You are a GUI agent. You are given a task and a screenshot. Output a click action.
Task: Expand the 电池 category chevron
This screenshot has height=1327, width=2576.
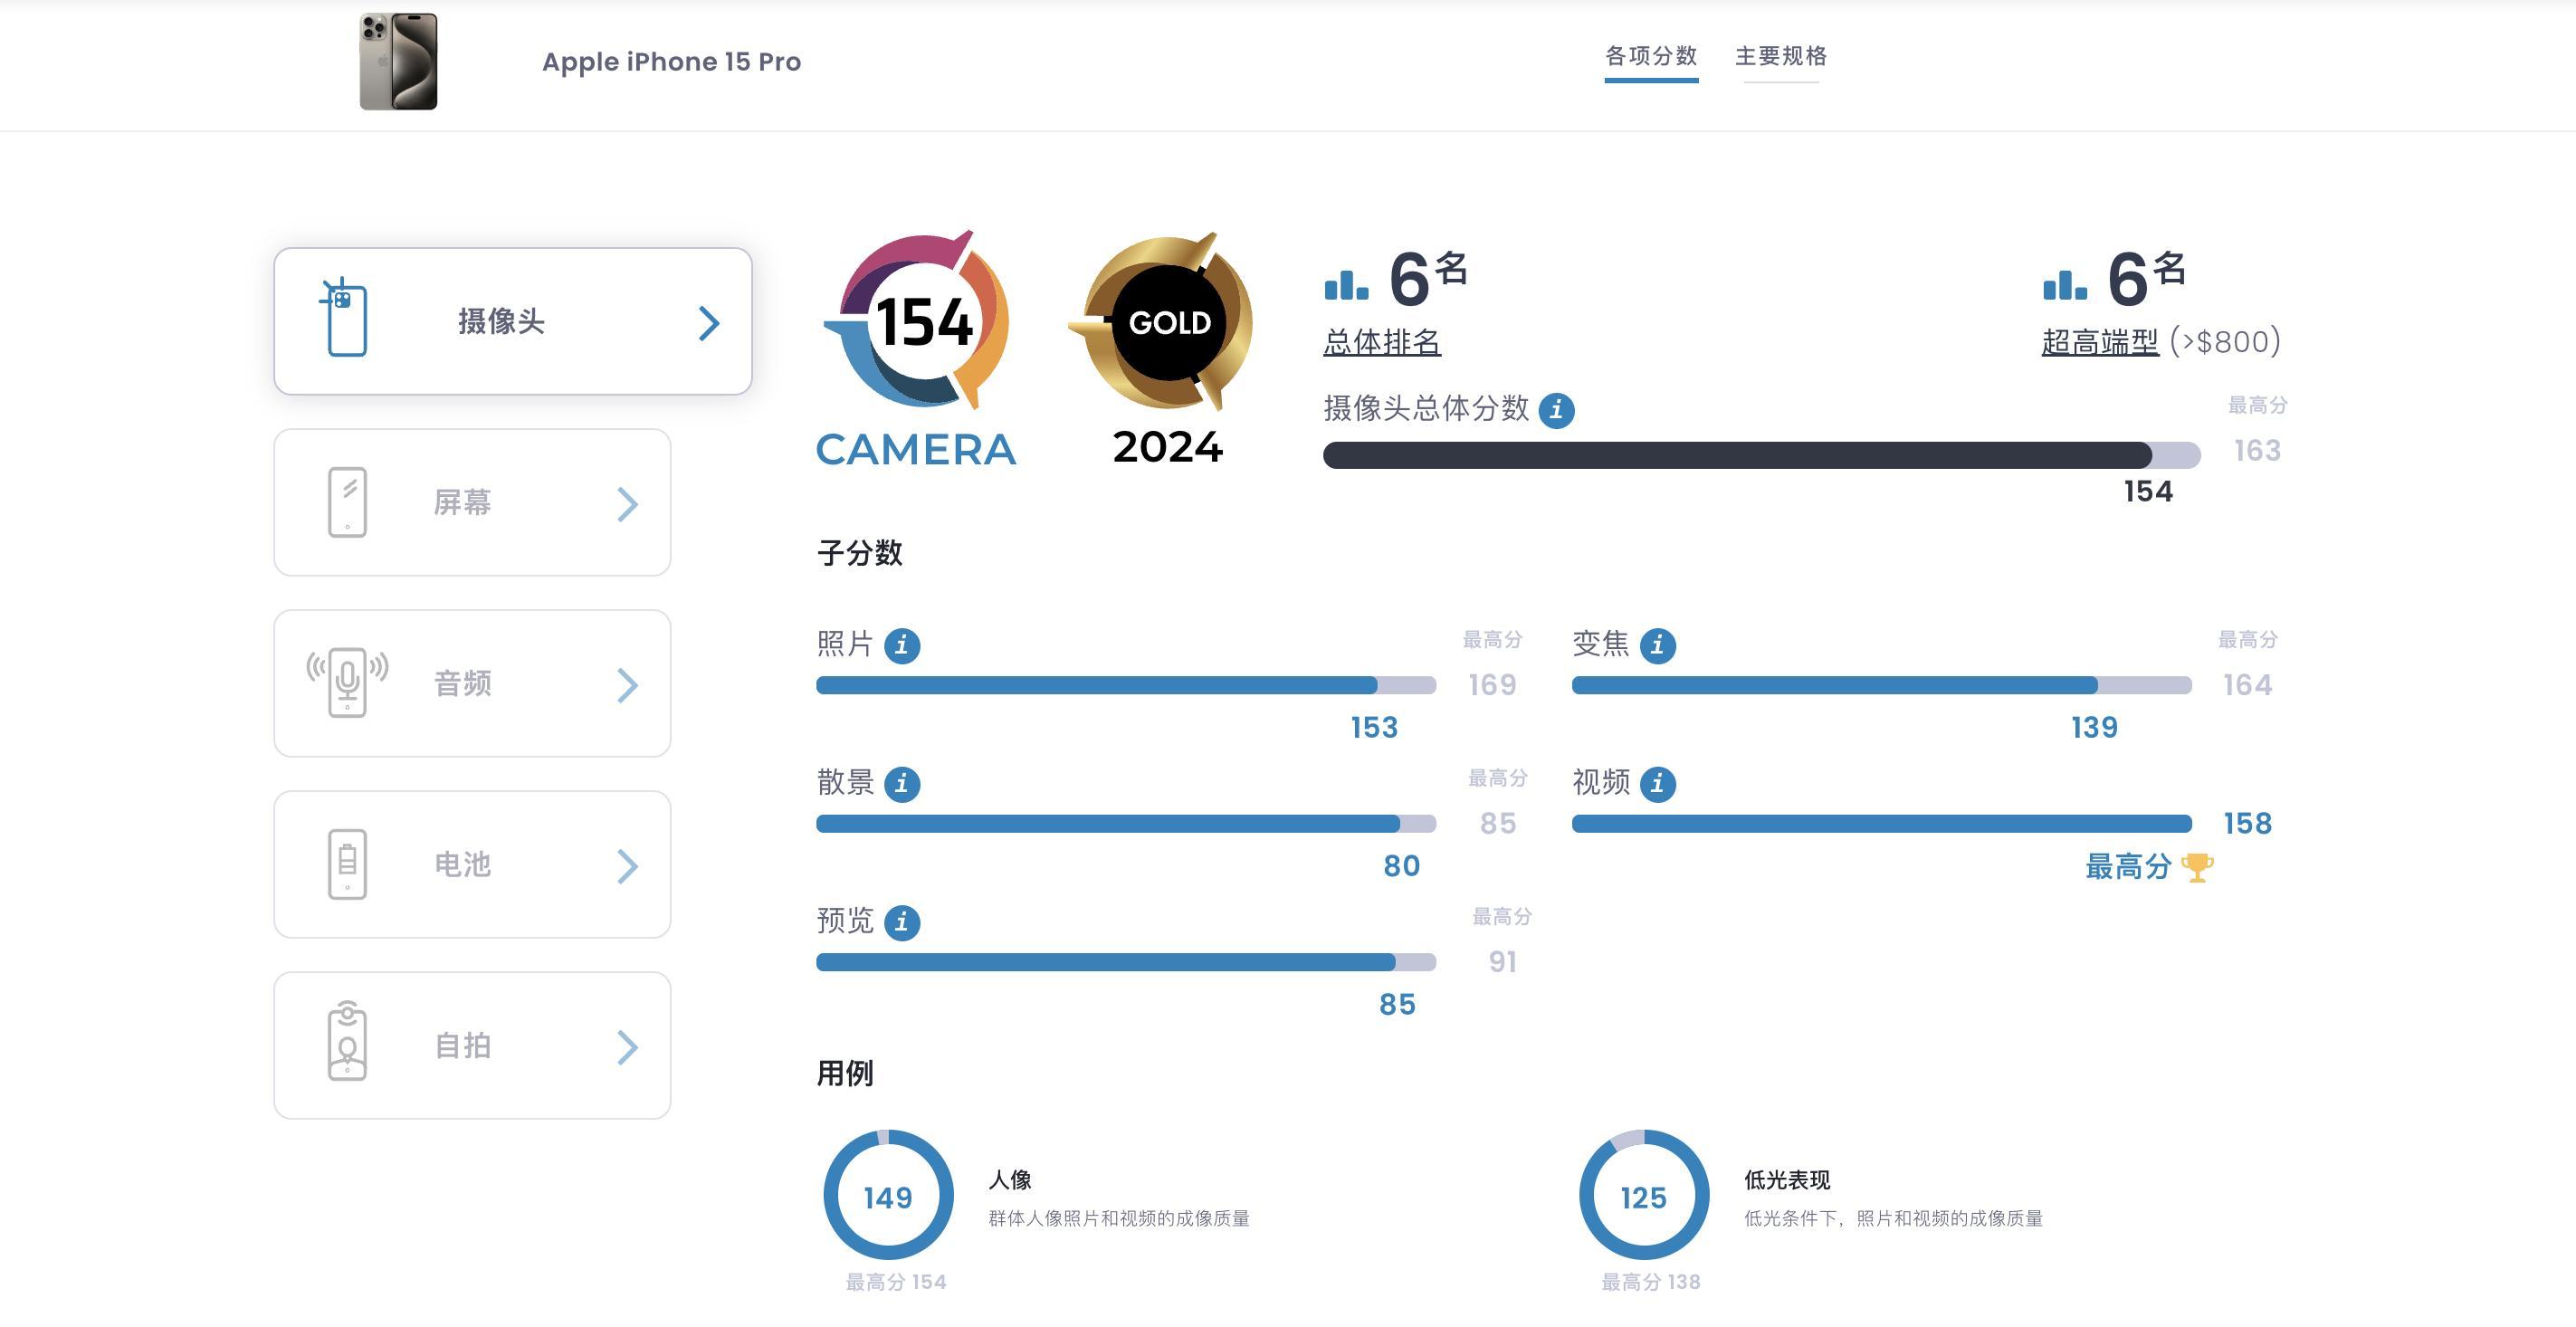(627, 866)
